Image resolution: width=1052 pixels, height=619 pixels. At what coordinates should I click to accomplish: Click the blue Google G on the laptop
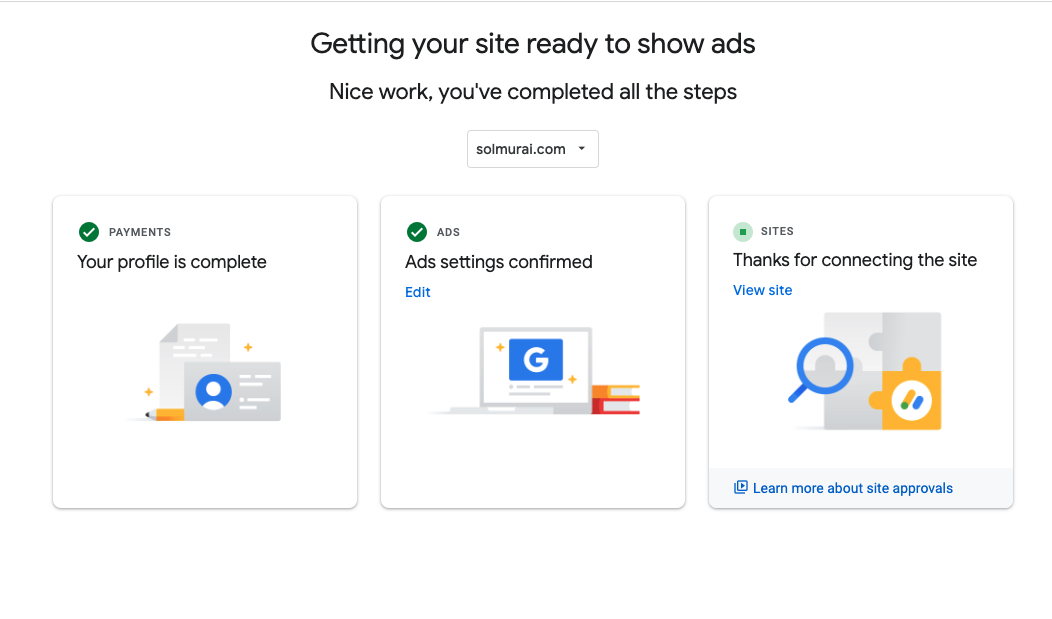(x=536, y=359)
